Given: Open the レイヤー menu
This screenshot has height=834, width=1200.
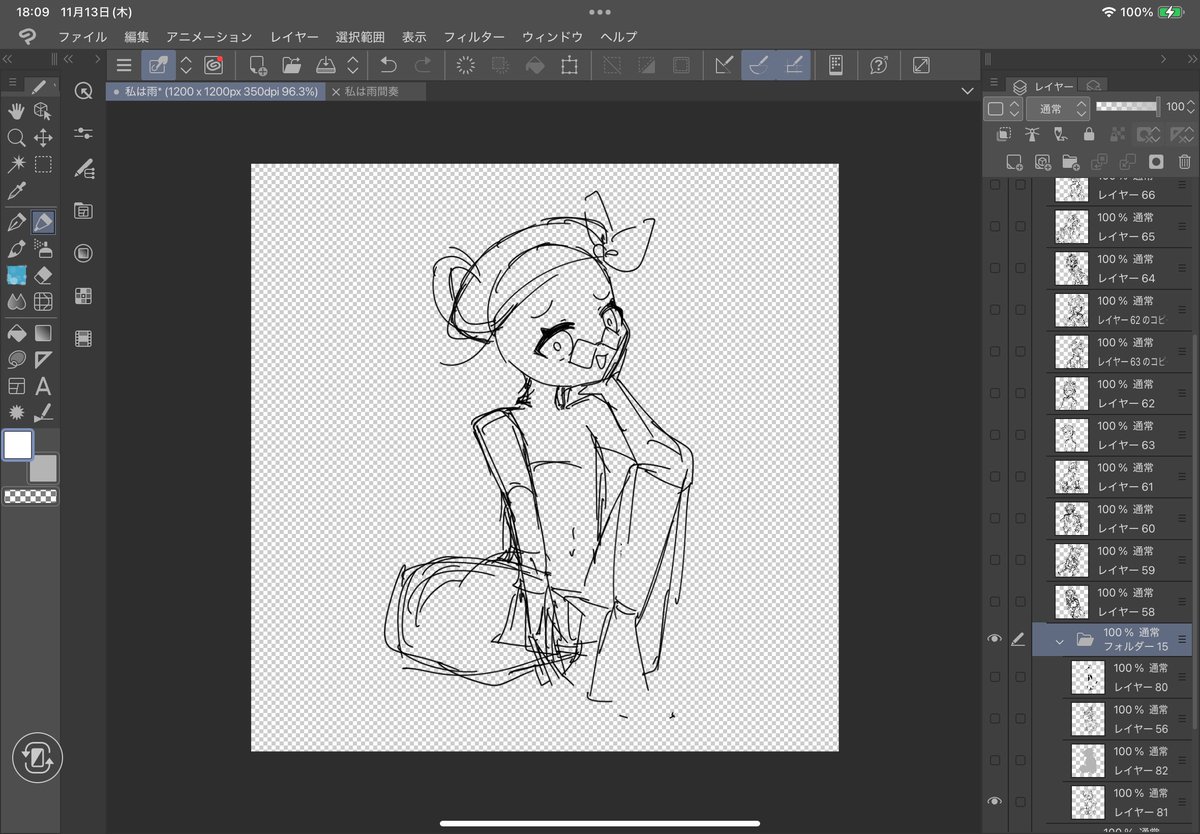Looking at the screenshot, I should click(x=294, y=37).
